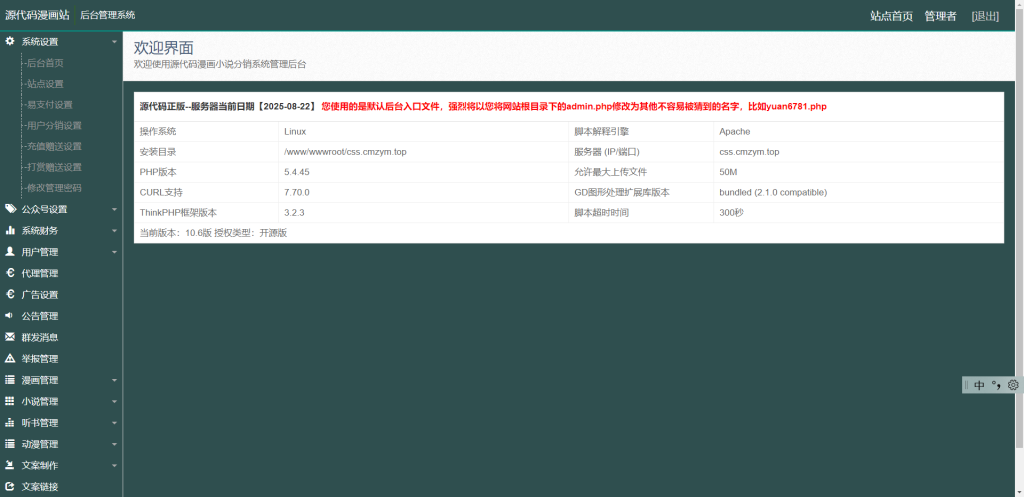The width and height of the screenshot is (1024, 497).
Task: Click the [退出] logout link
Action: (985, 16)
